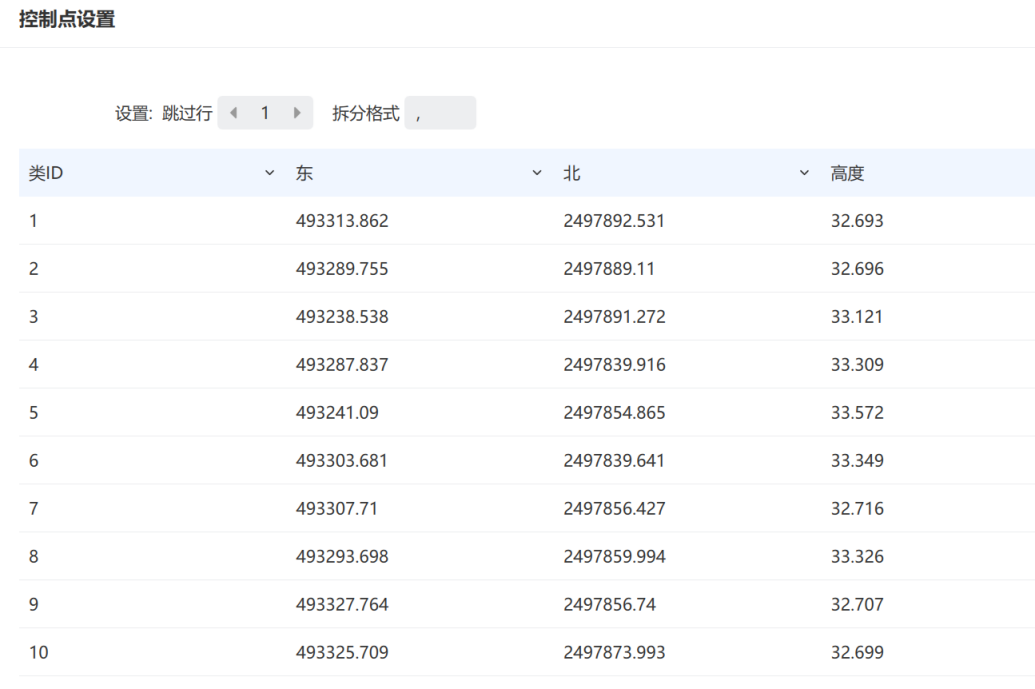Select east value 493287.837
Viewport: 1035px width, 689px height.
342,365
